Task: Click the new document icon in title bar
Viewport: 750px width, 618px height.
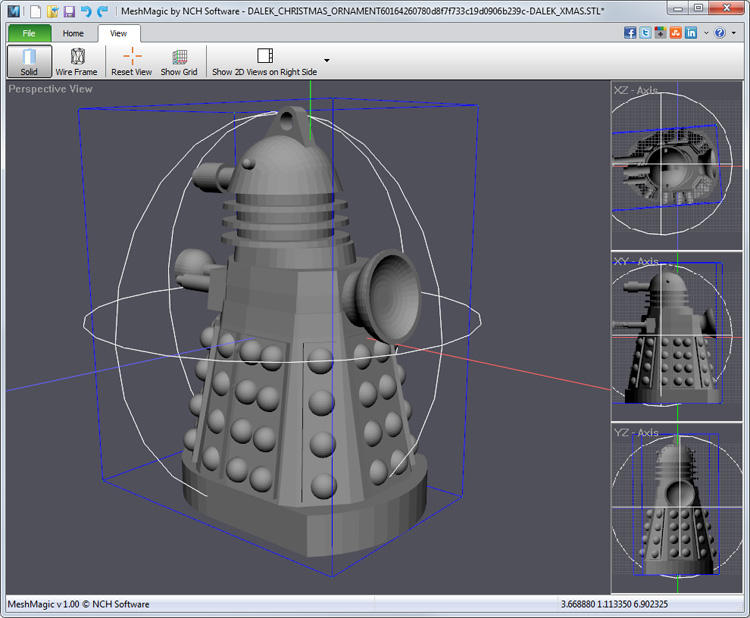Action: point(35,11)
